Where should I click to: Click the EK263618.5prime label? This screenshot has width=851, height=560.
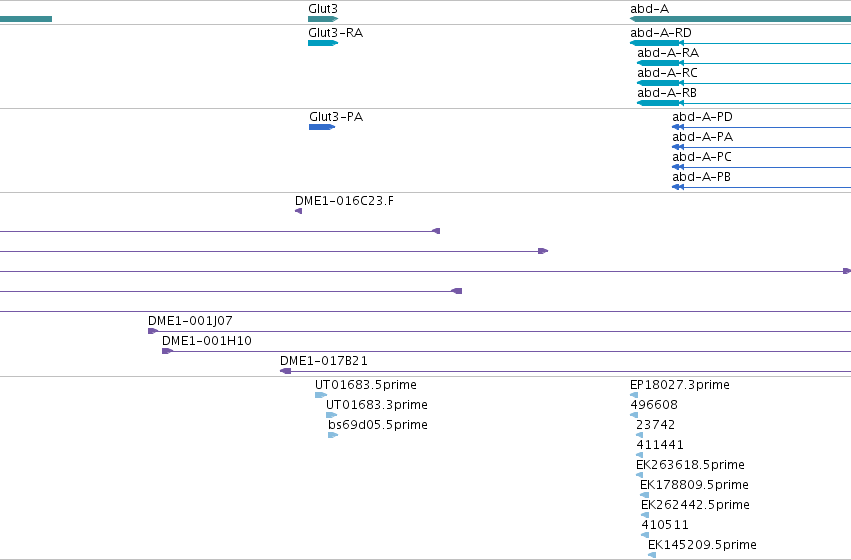[690, 465]
